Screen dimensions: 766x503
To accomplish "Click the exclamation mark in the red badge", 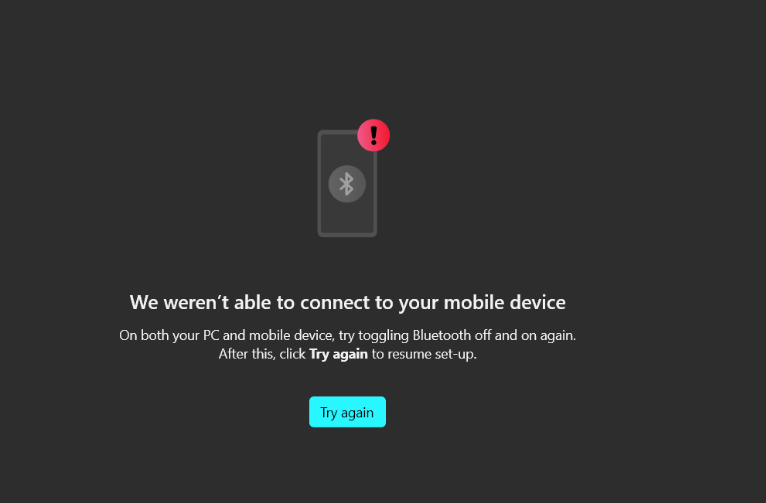I will [x=374, y=135].
